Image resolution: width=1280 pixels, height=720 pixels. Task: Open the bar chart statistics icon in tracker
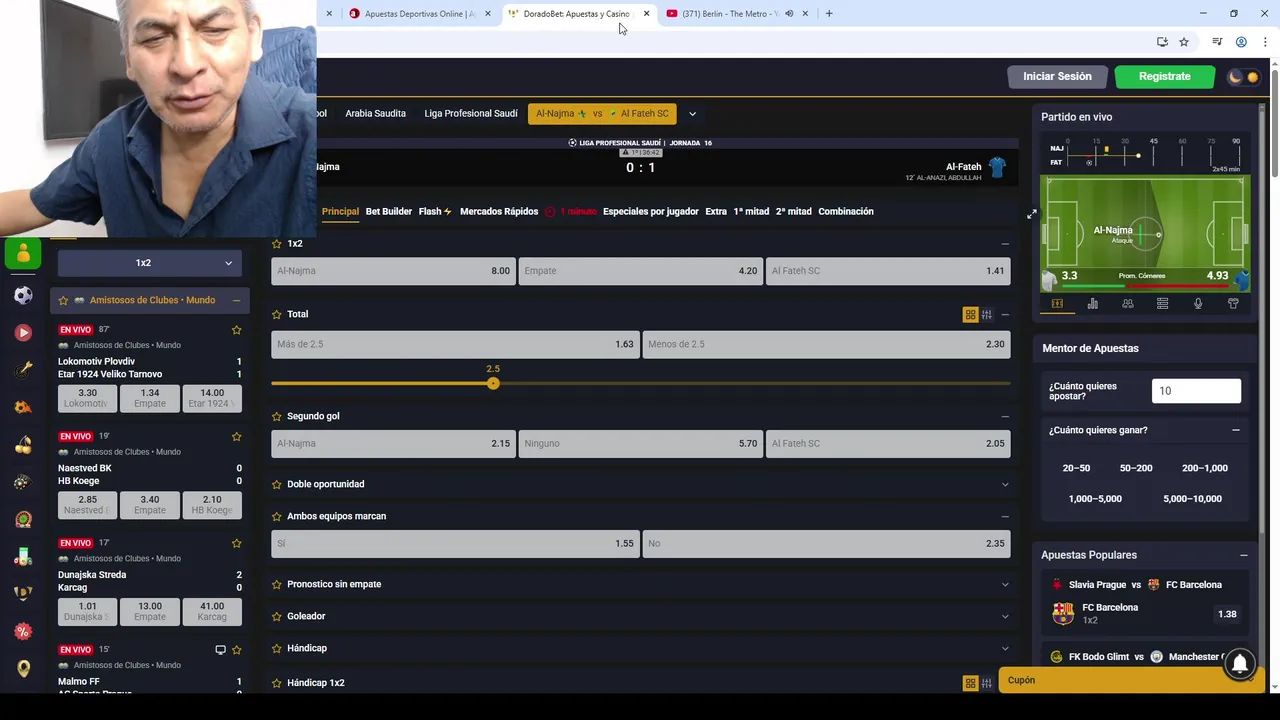tap(1092, 304)
